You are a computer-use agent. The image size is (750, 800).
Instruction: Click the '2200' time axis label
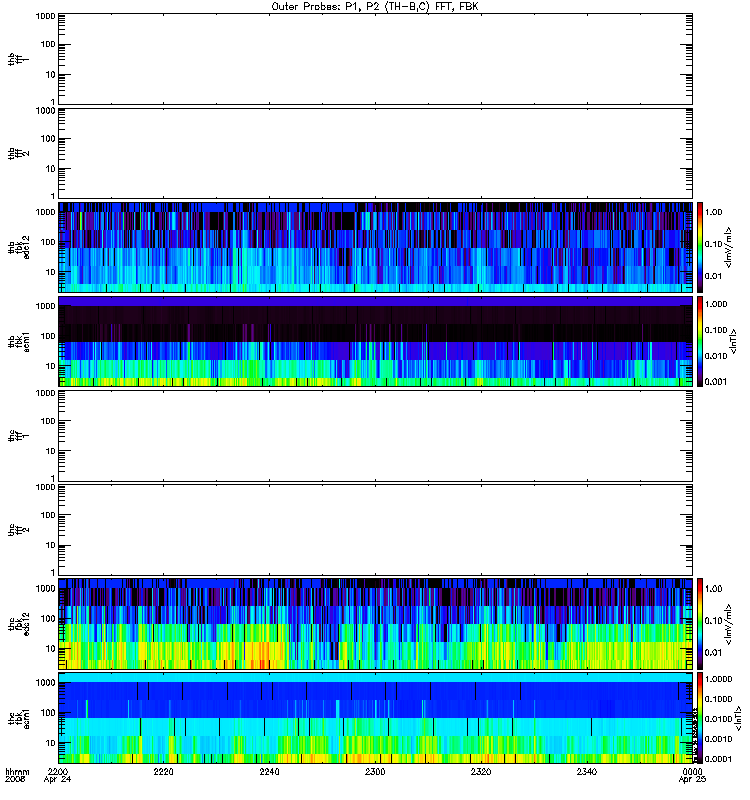coord(58,771)
